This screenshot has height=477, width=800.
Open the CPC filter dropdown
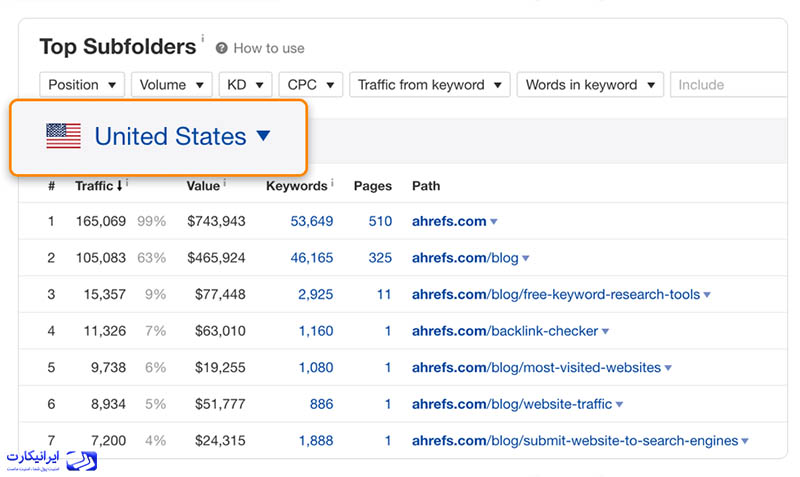pyautogui.click(x=310, y=85)
